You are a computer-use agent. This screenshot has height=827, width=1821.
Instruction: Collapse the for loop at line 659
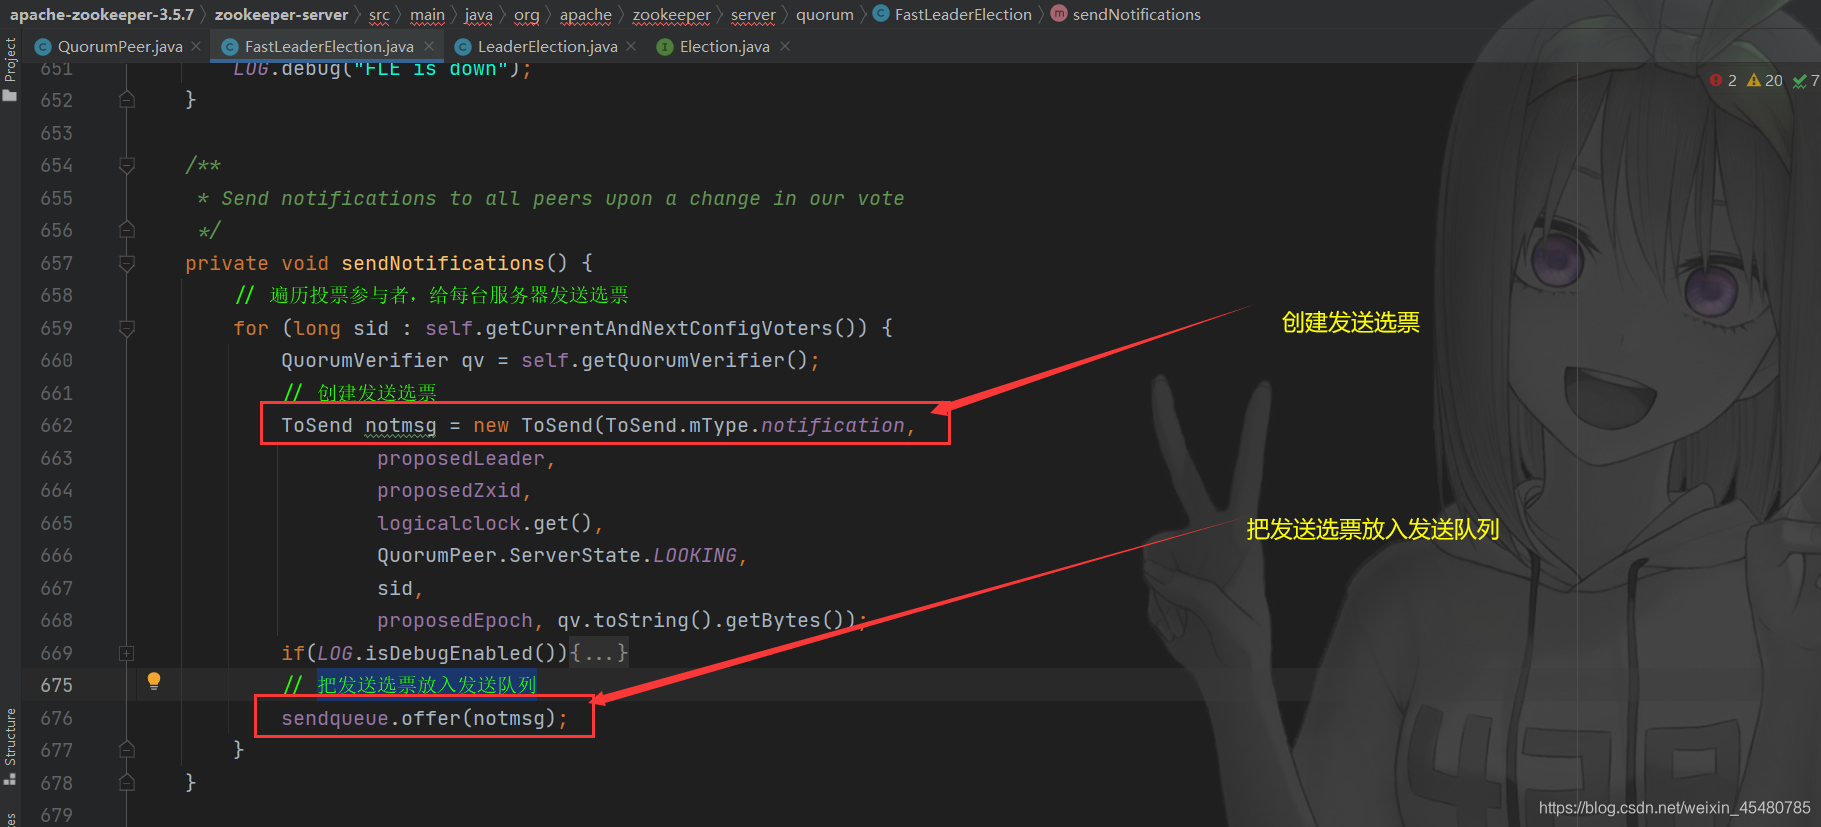(x=127, y=328)
